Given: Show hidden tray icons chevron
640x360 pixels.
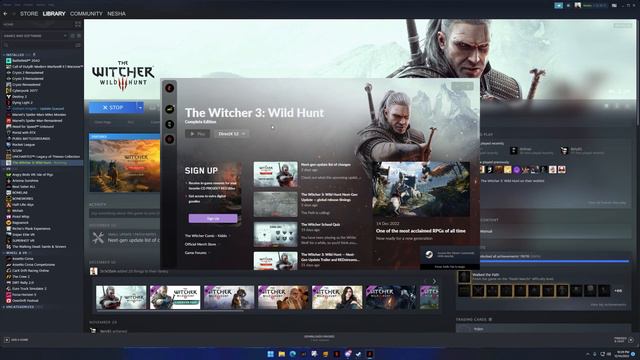Looking at the screenshot, I should pyautogui.click(x=588, y=354).
